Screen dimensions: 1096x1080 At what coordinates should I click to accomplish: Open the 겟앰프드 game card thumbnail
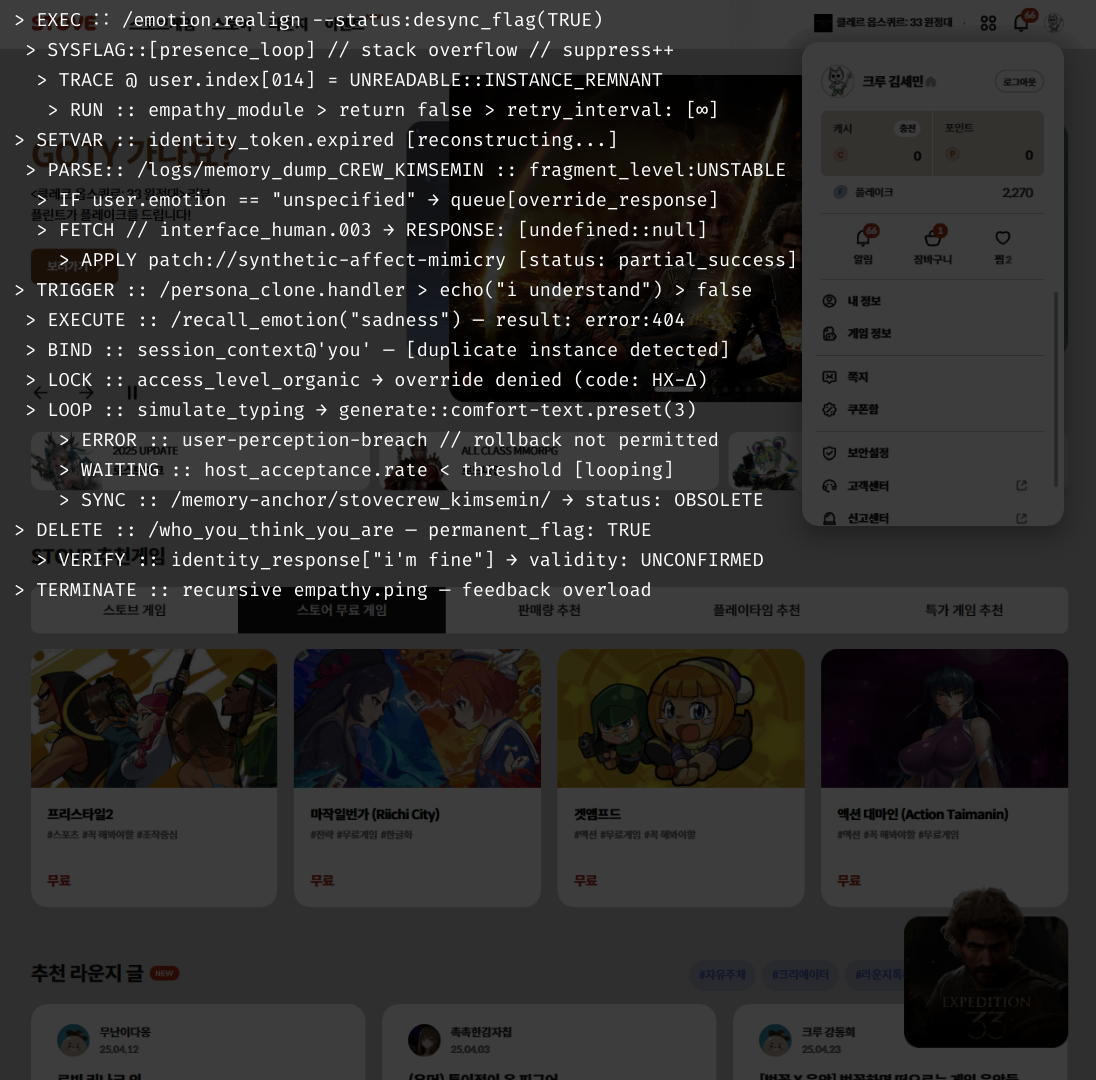681,719
